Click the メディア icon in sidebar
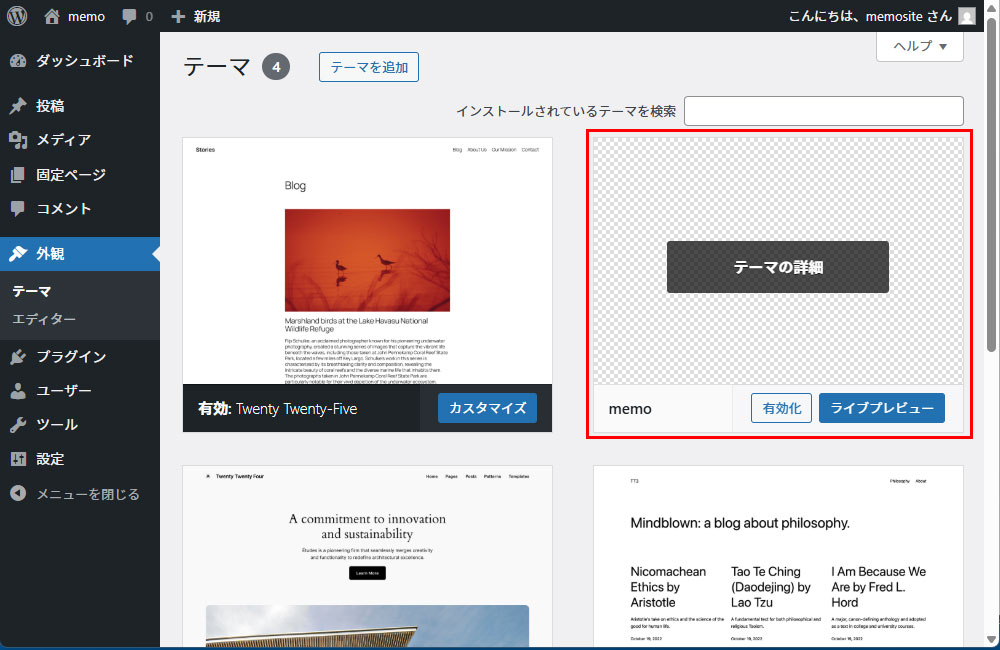 coord(18,140)
